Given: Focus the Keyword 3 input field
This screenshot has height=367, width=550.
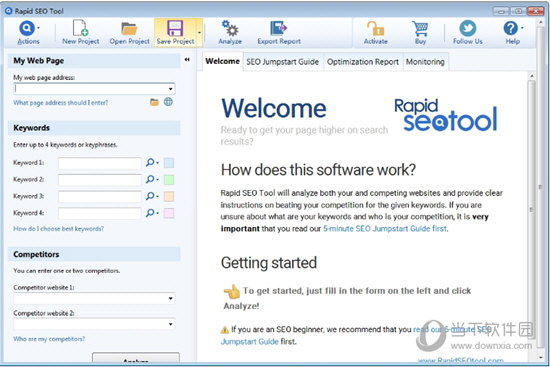Looking at the screenshot, I should click(100, 196).
